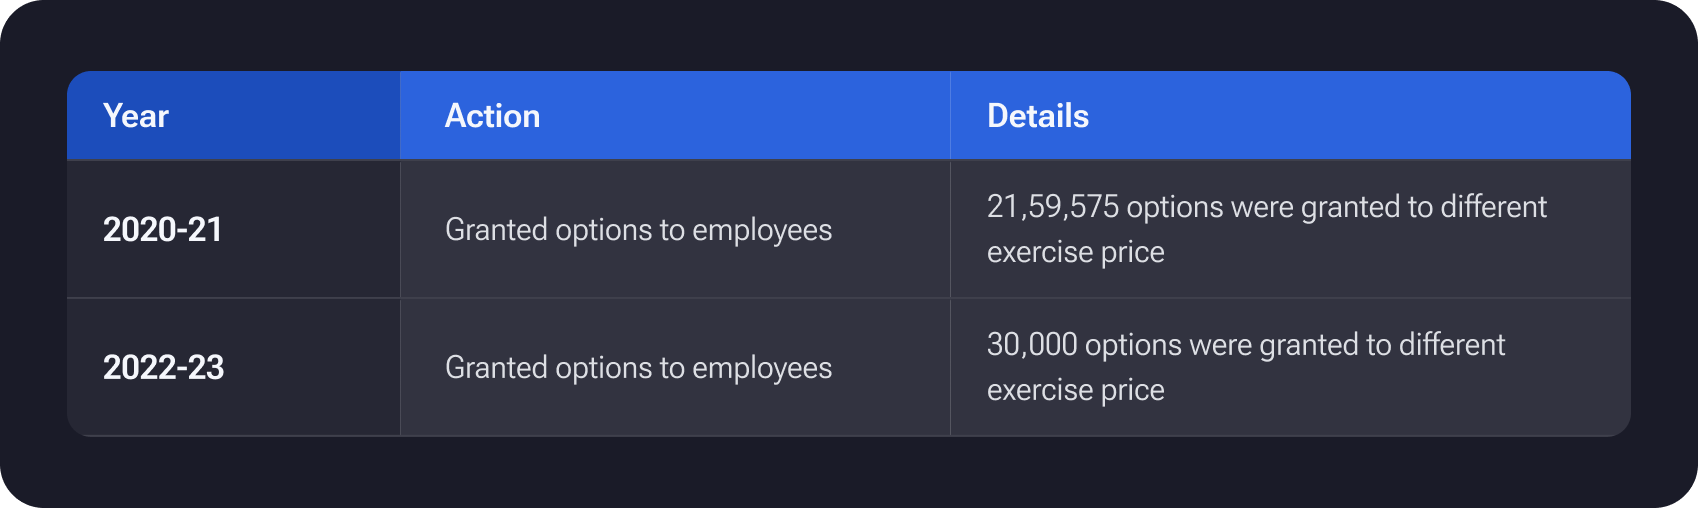Click "Granted options to employees" in 2022-23 row
This screenshot has width=1698, height=508.
pos(638,368)
